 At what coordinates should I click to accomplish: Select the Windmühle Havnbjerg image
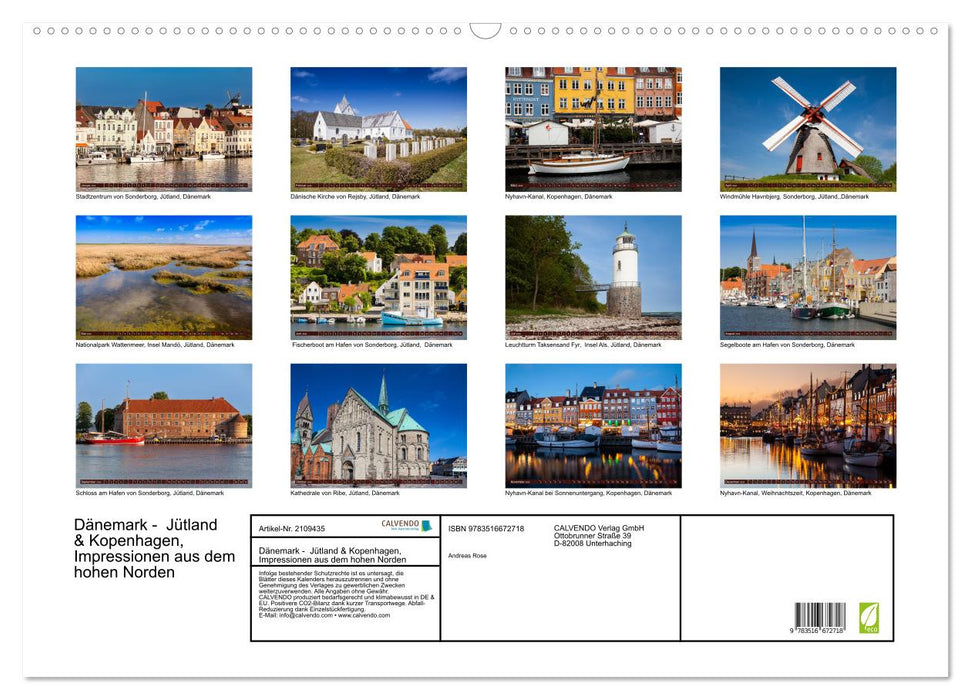[807, 127]
